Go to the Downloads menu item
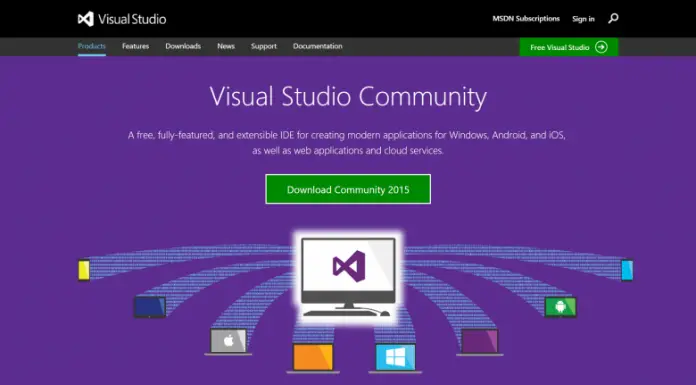The width and height of the screenshot is (696, 385). (x=183, y=46)
